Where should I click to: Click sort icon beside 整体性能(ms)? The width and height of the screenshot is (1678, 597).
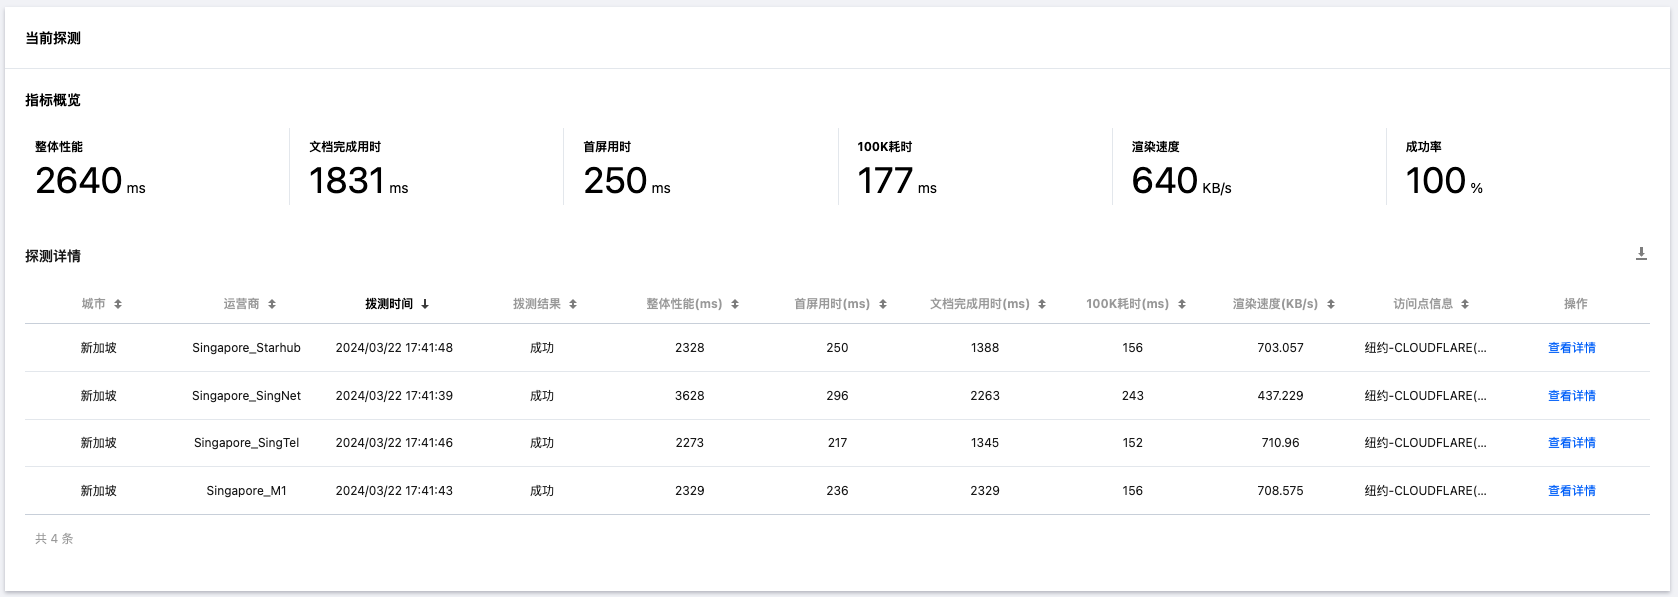point(735,304)
